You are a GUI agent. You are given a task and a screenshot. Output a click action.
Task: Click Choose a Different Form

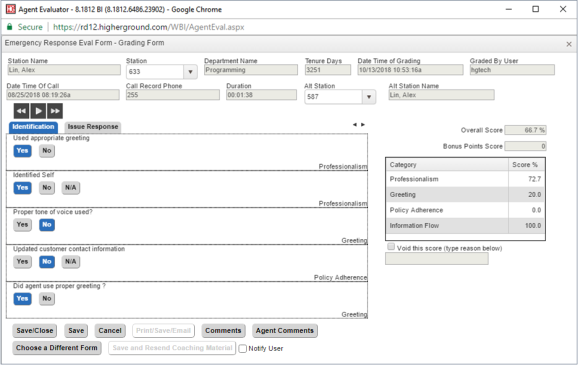pyautogui.click(x=57, y=348)
